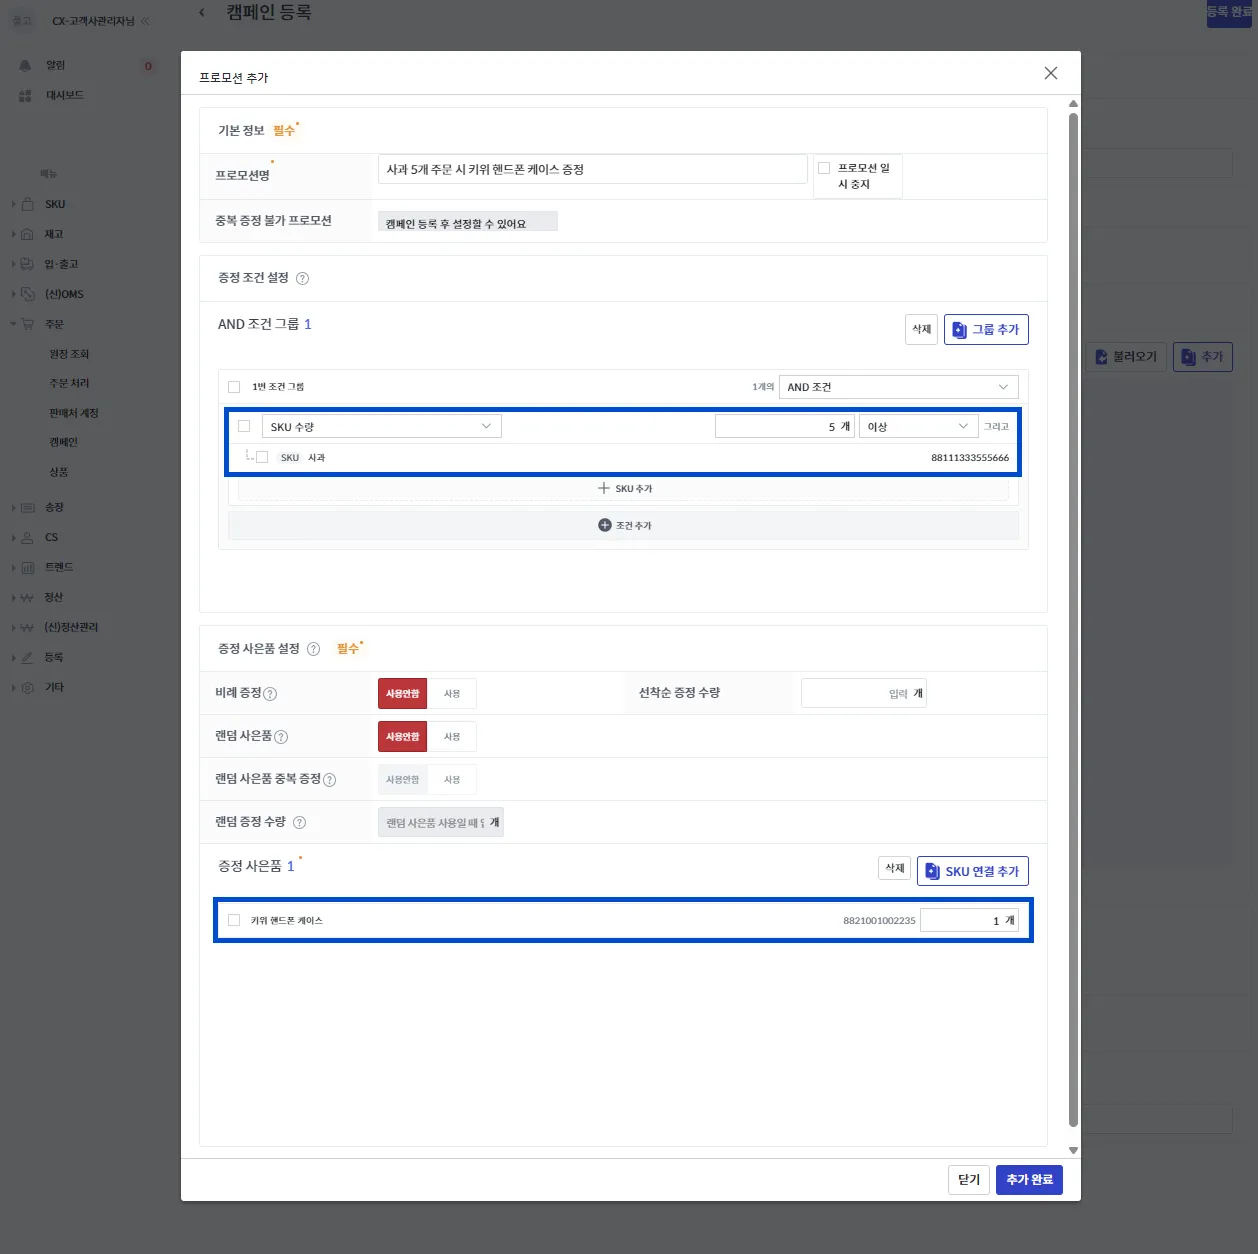Viewport: 1258px width, 1254px height.
Task: Click help icon beside 증정 사은품 설정
Action: click(313, 649)
